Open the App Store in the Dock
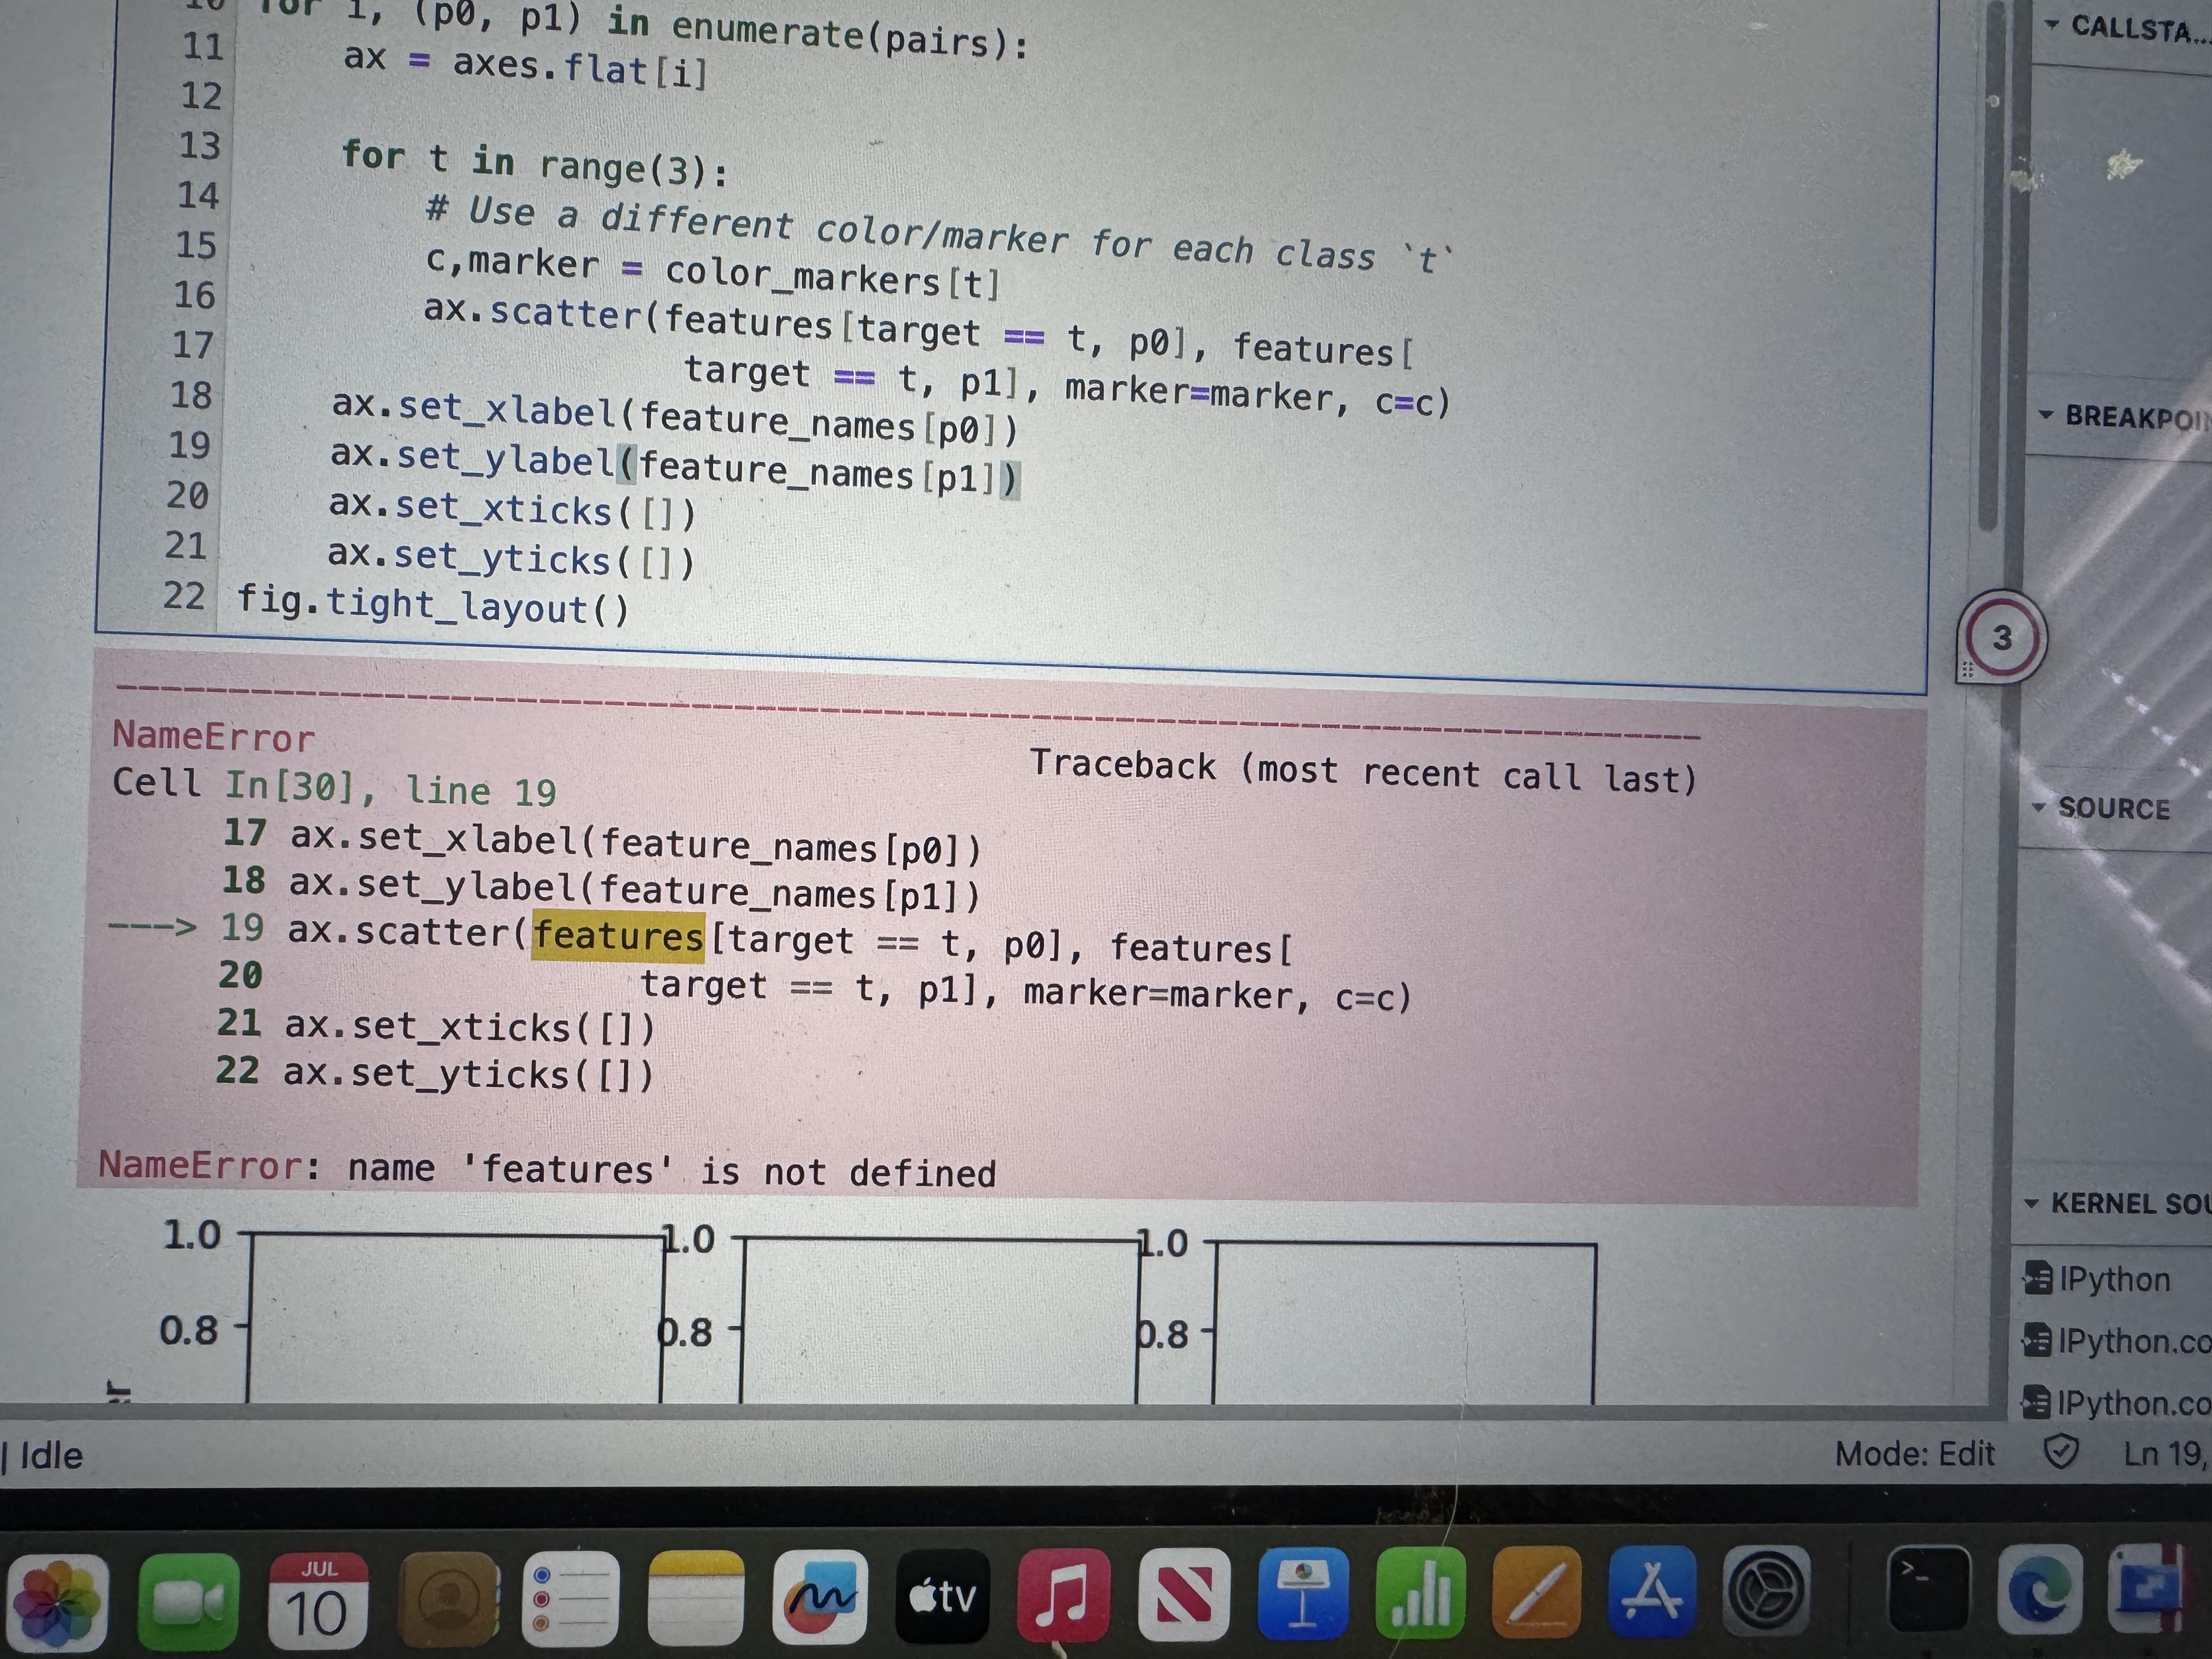This screenshot has width=2212, height=1659. pos(1652,1592)
